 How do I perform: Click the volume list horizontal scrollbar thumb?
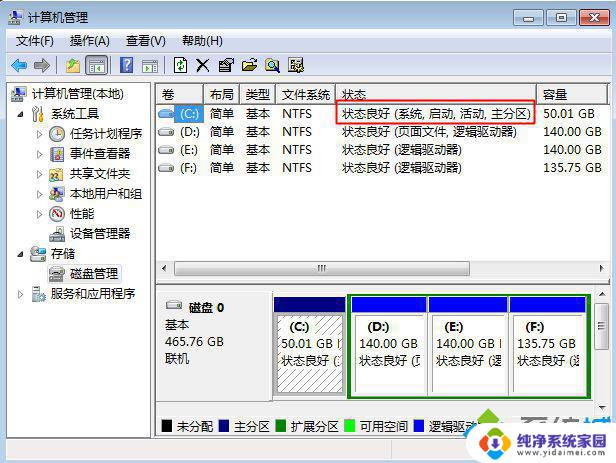click(322, 269)
